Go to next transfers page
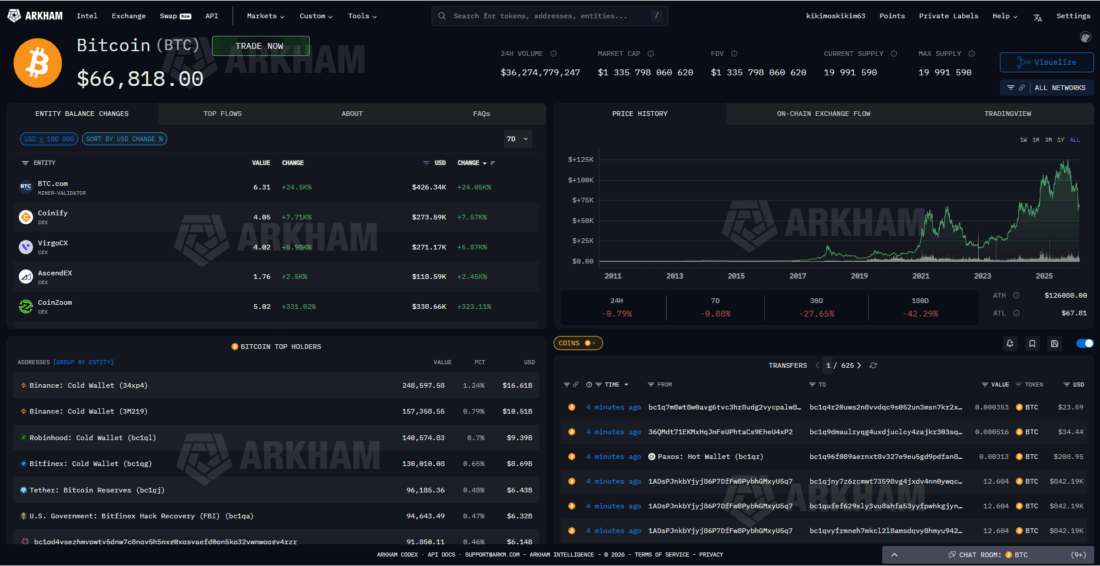1100x566 pixels. pyautogui.click(x=859, y=365)
